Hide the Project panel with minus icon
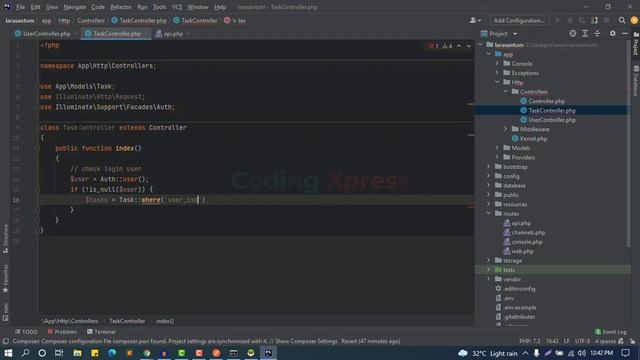This screenshot has width=640, height=360. 625,33
